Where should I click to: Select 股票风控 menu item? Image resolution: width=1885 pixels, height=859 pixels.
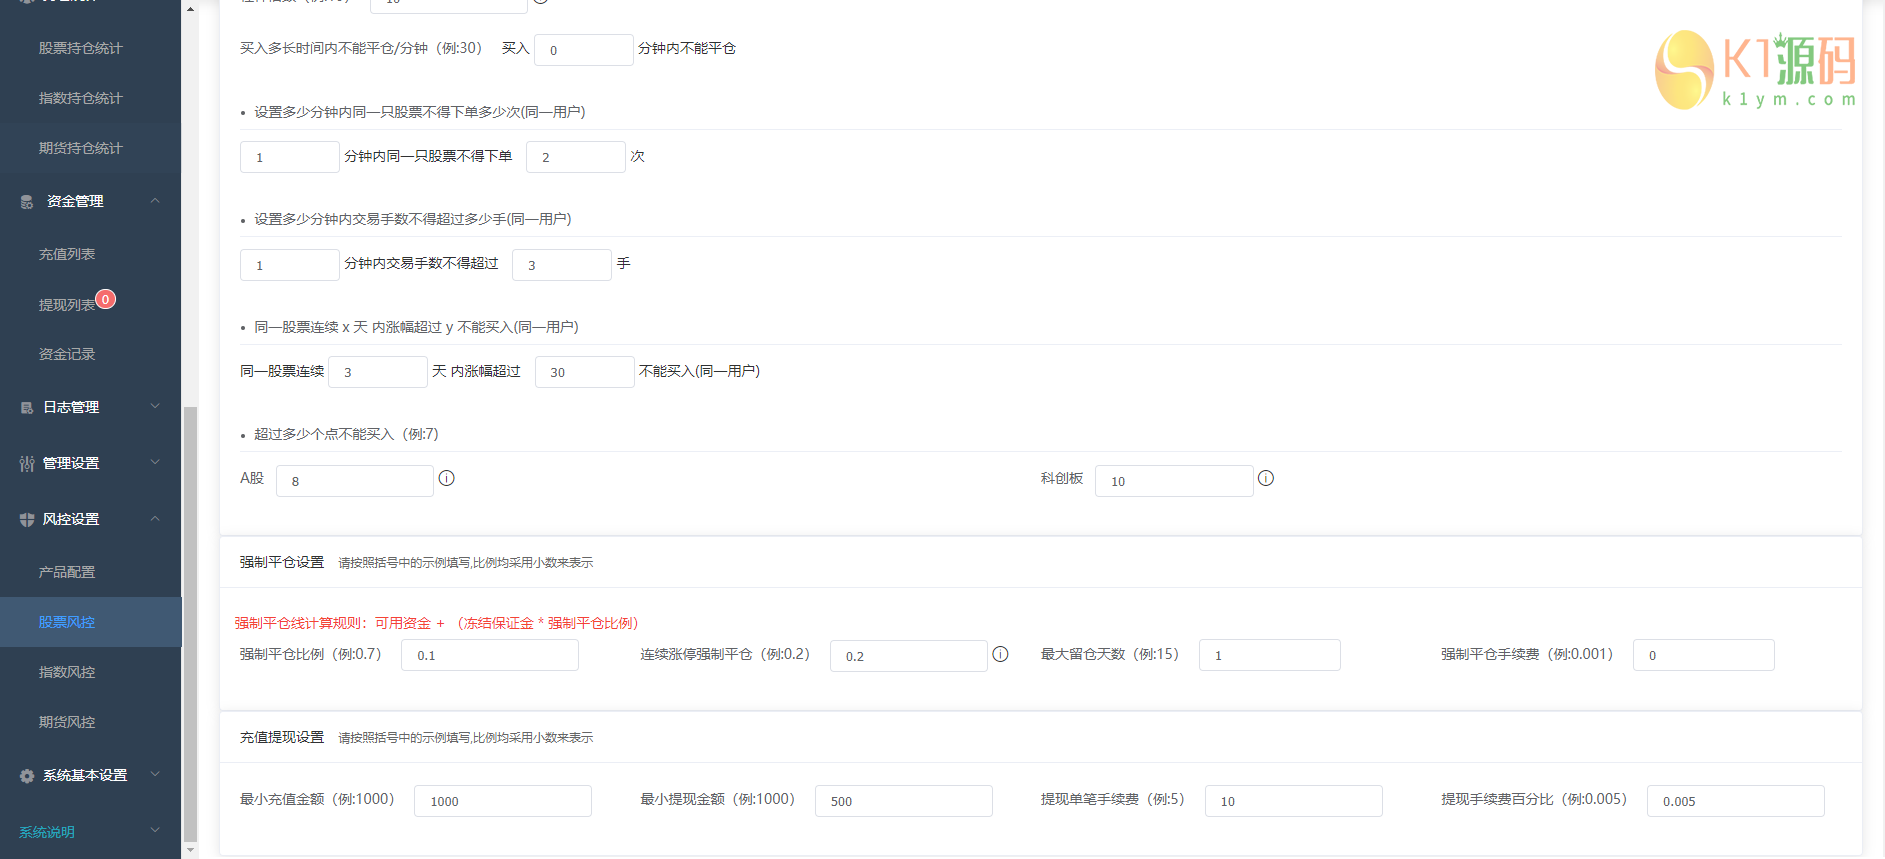pos(90,622)
